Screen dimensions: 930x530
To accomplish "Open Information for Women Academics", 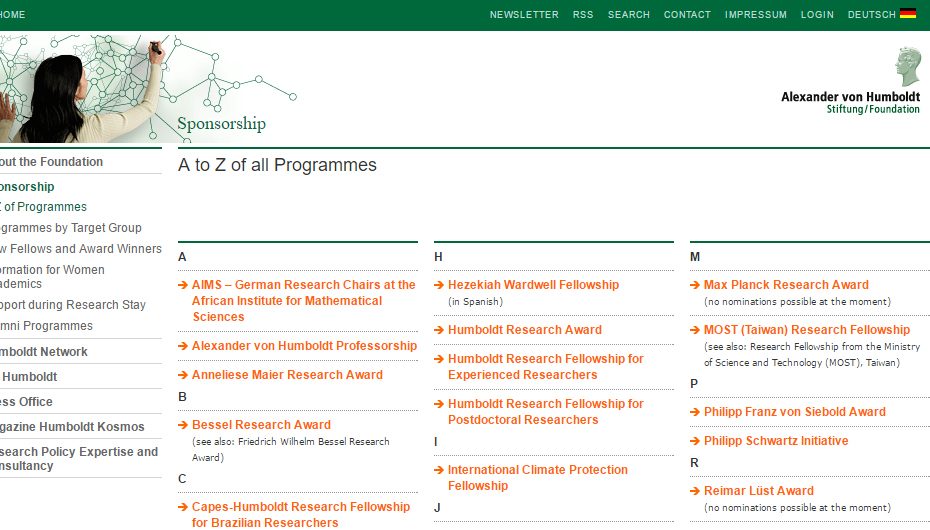I will (52, 277).
